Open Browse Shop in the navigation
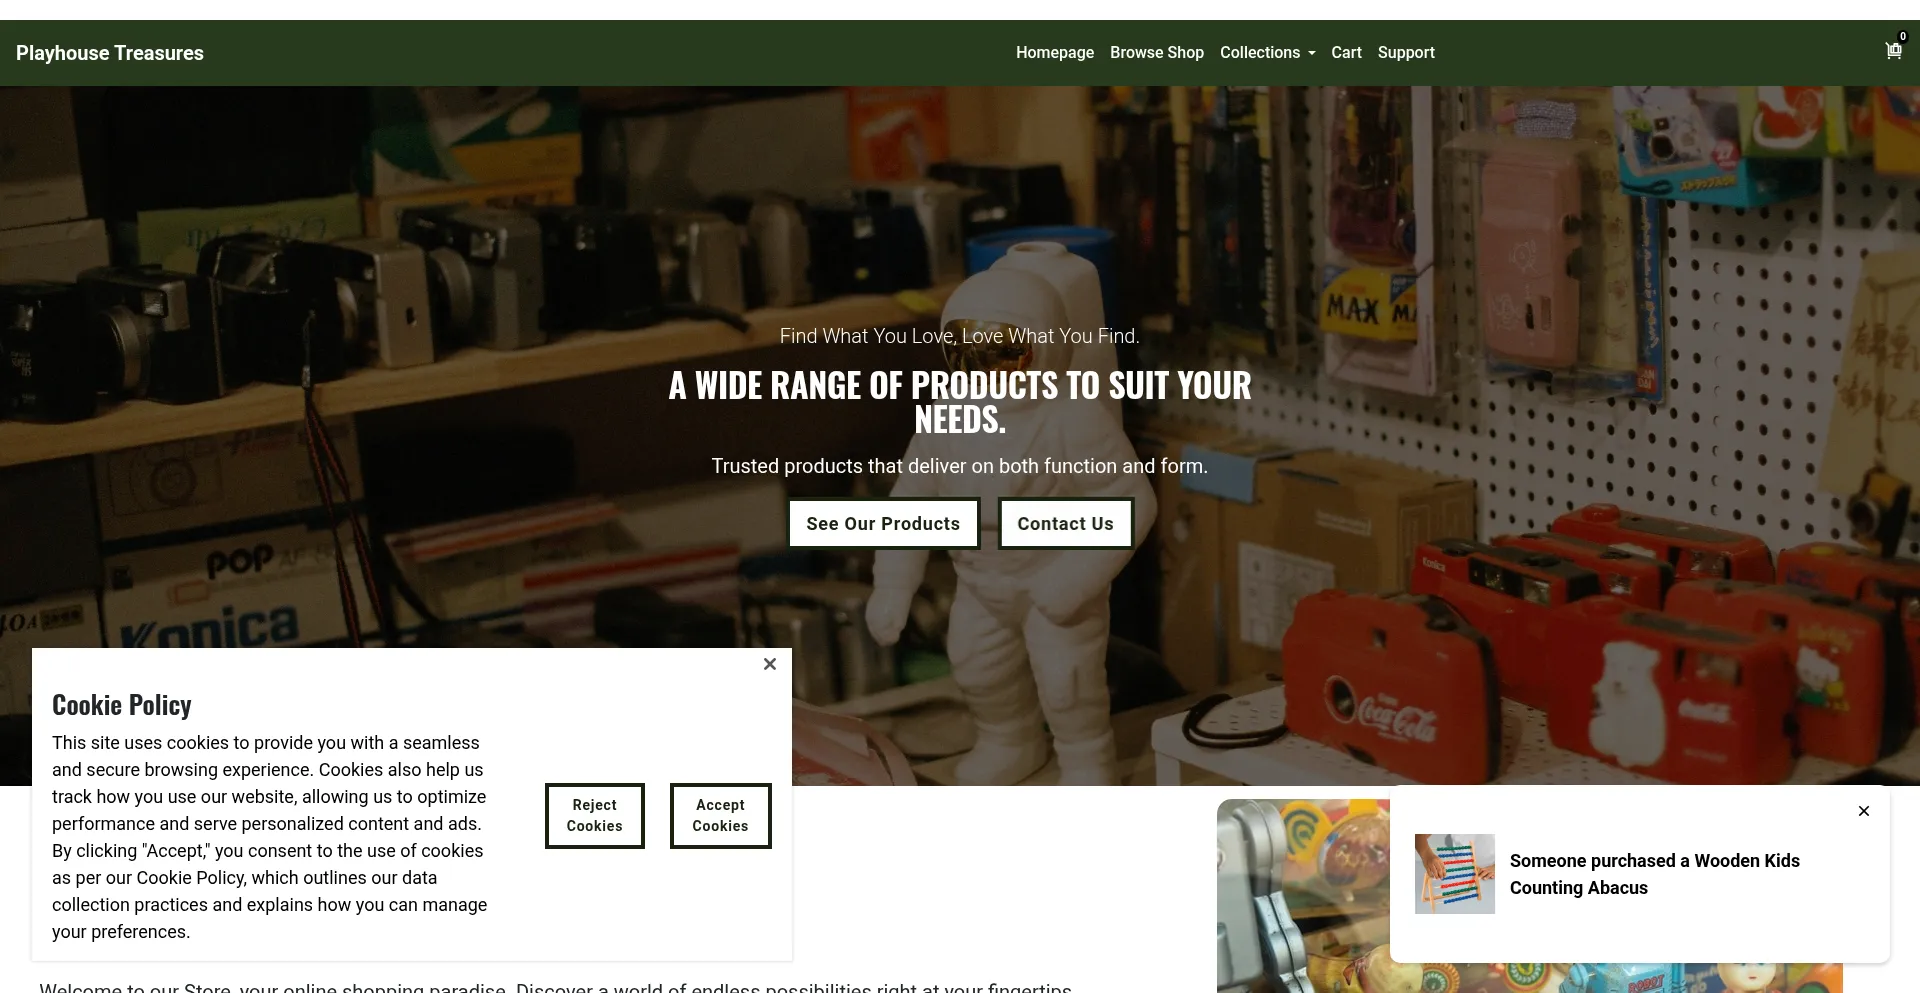1920x993 pixels. pyautogui.click(x=1157, y=52)
